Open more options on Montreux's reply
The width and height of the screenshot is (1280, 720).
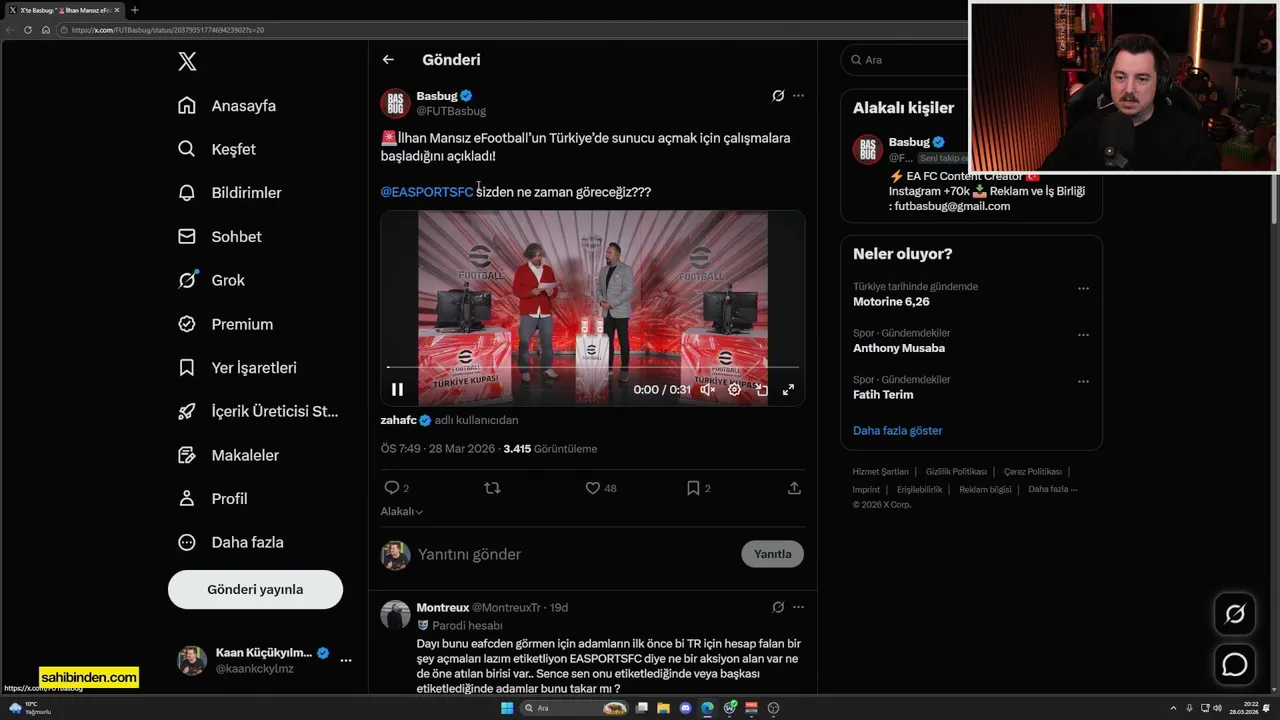click(798, 607)
